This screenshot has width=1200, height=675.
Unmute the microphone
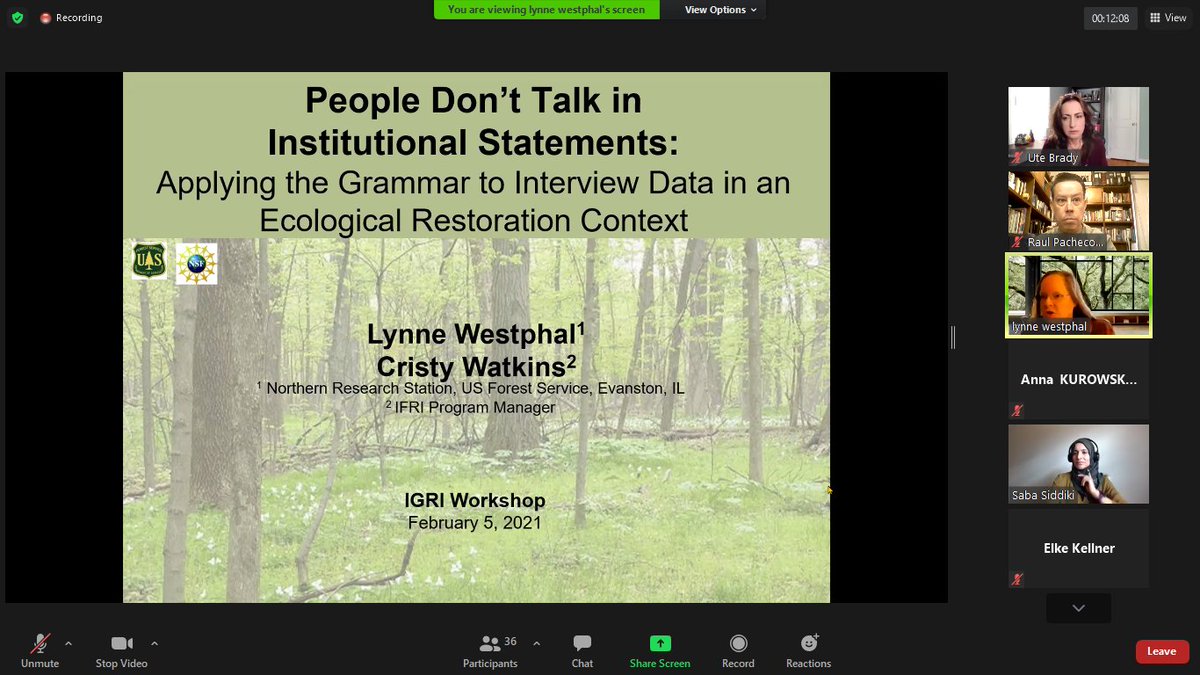(x=40, y=651)
